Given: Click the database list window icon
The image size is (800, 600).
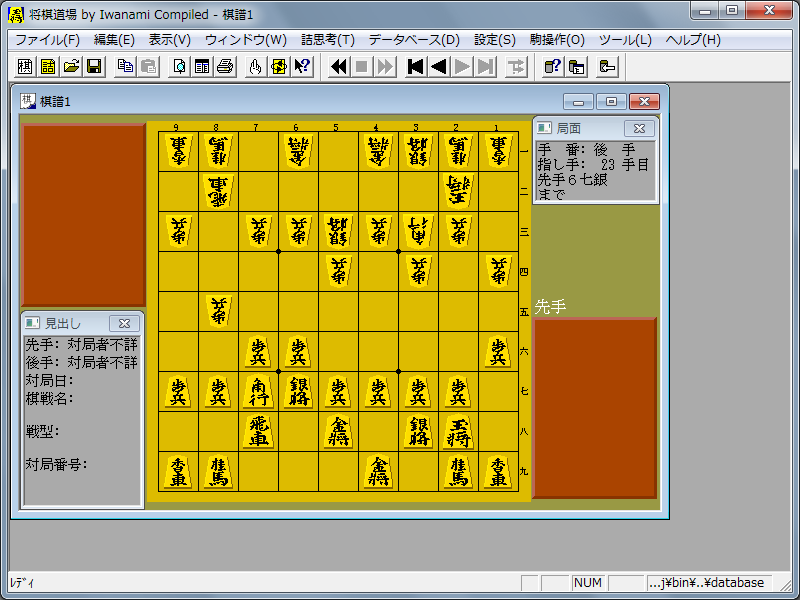Looking at the screenshot, I should (576, 67).
